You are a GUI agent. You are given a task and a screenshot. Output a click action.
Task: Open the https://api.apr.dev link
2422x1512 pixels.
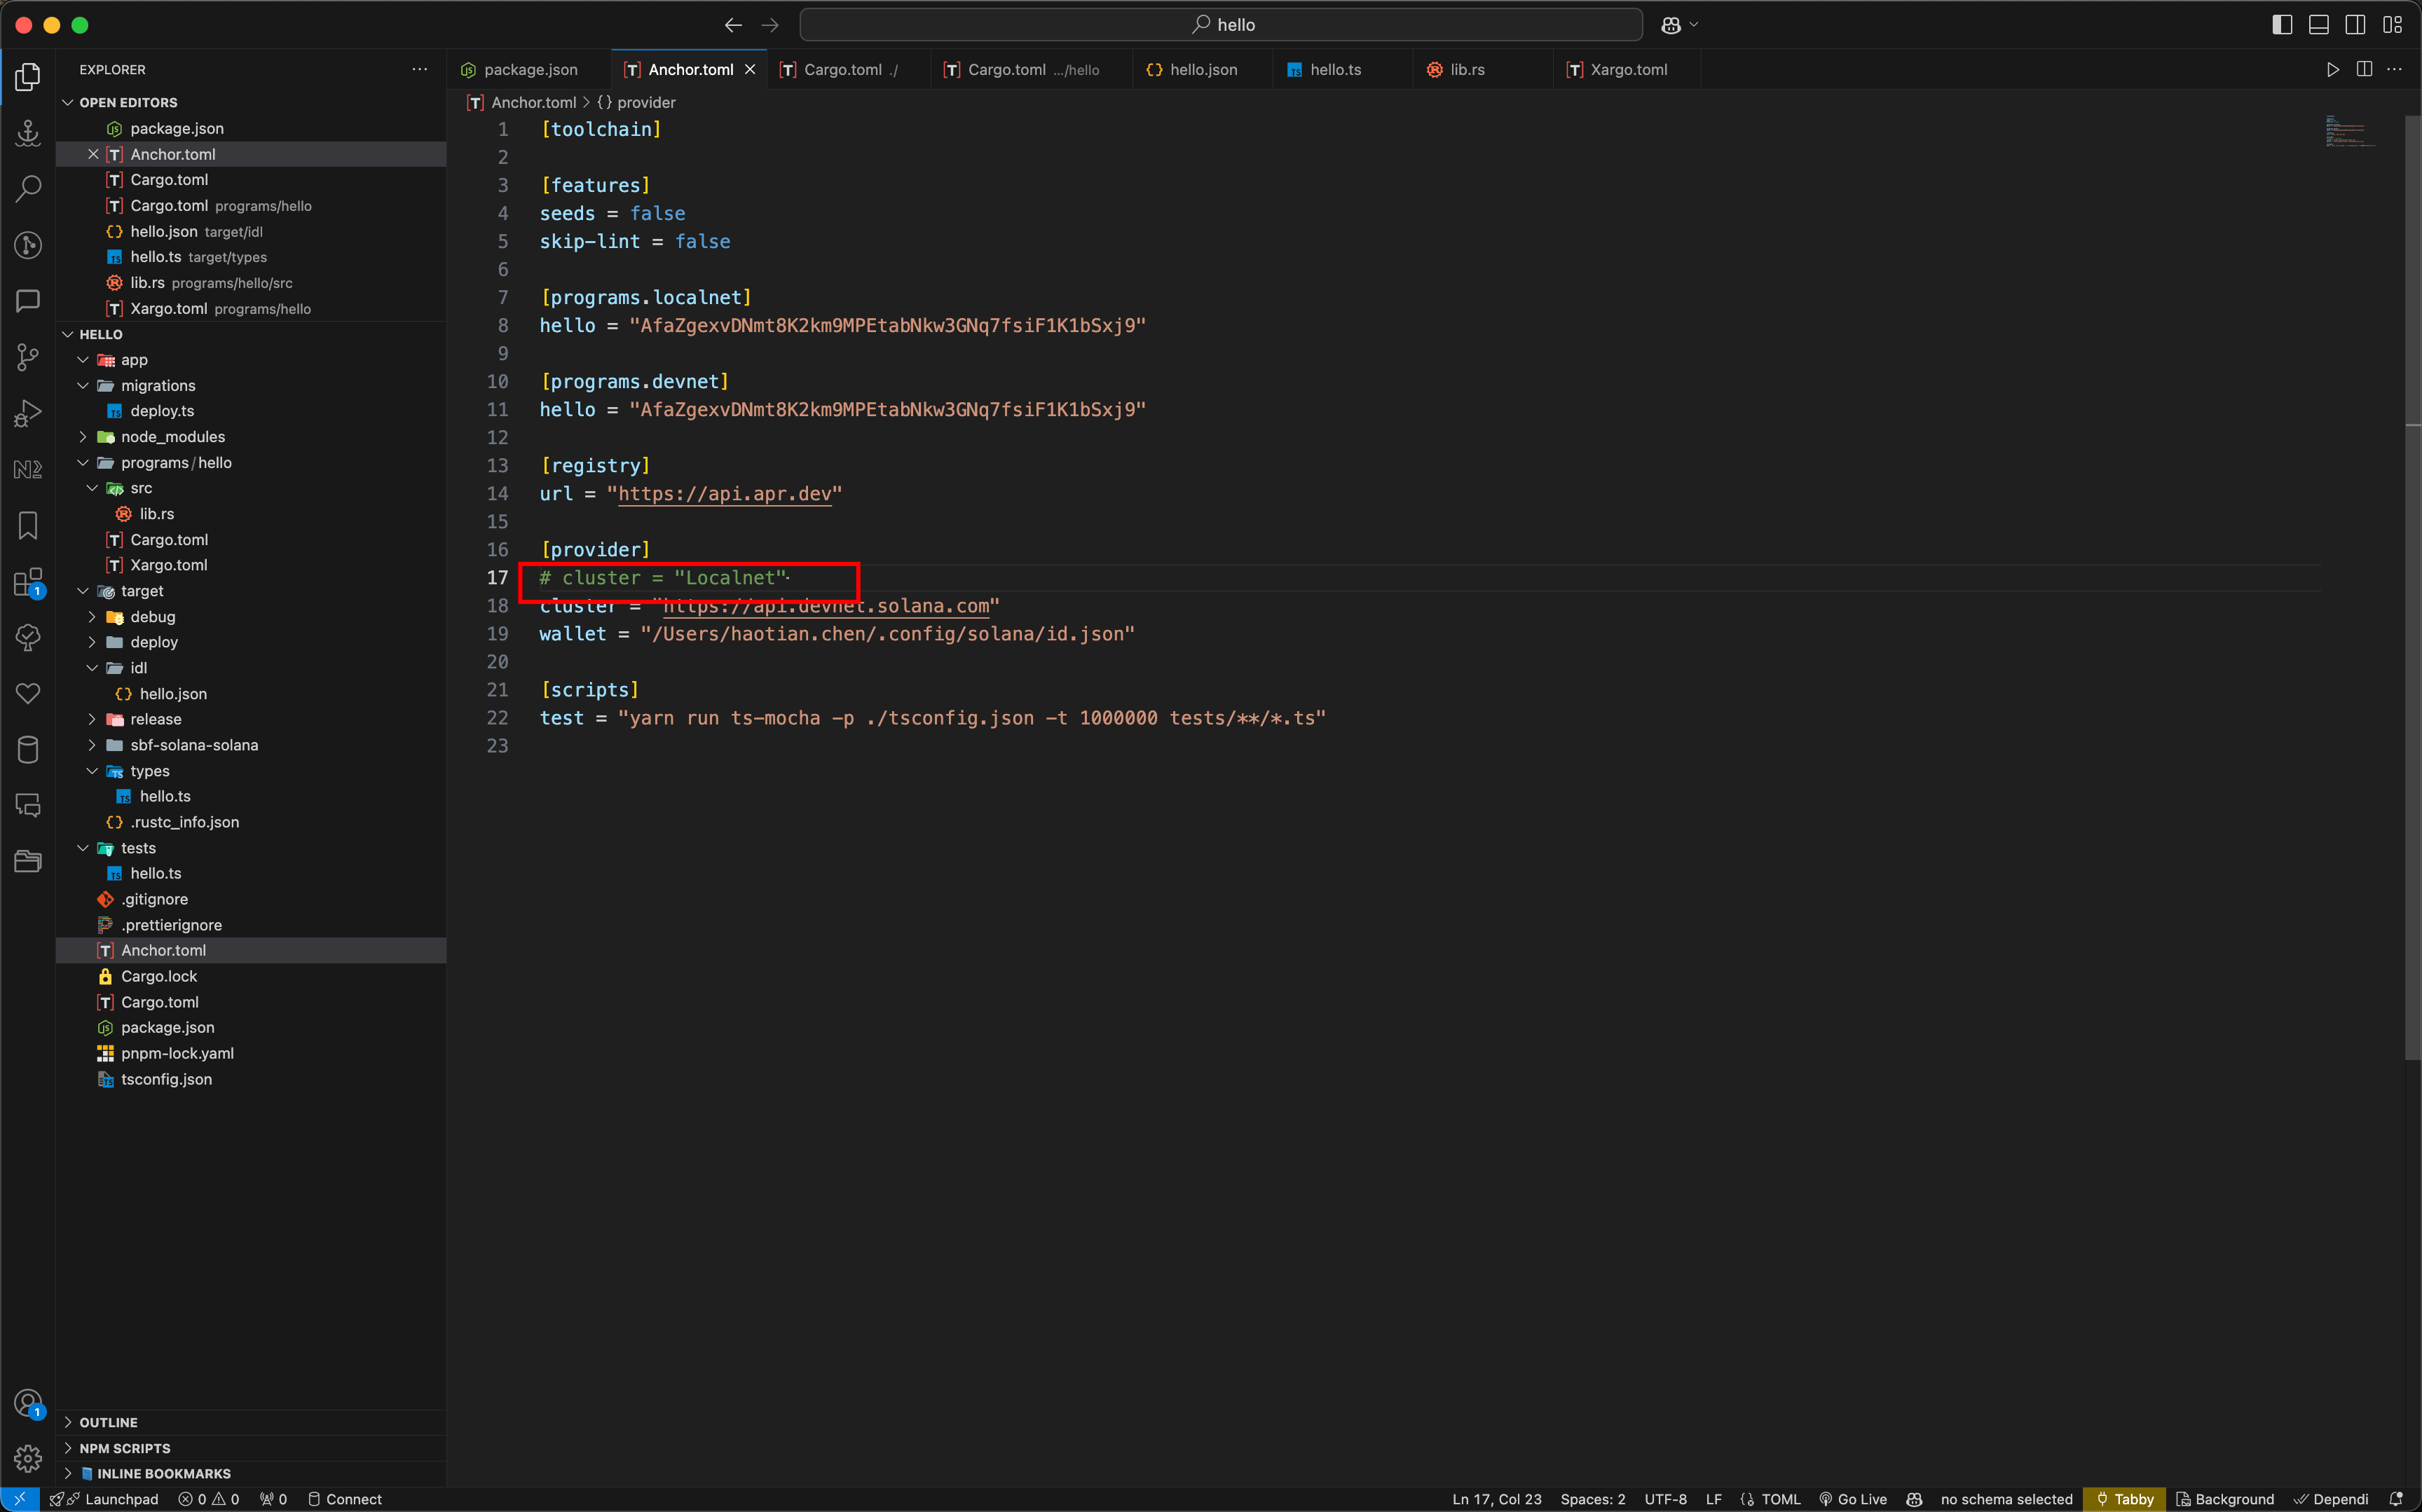tap(725, 494)
